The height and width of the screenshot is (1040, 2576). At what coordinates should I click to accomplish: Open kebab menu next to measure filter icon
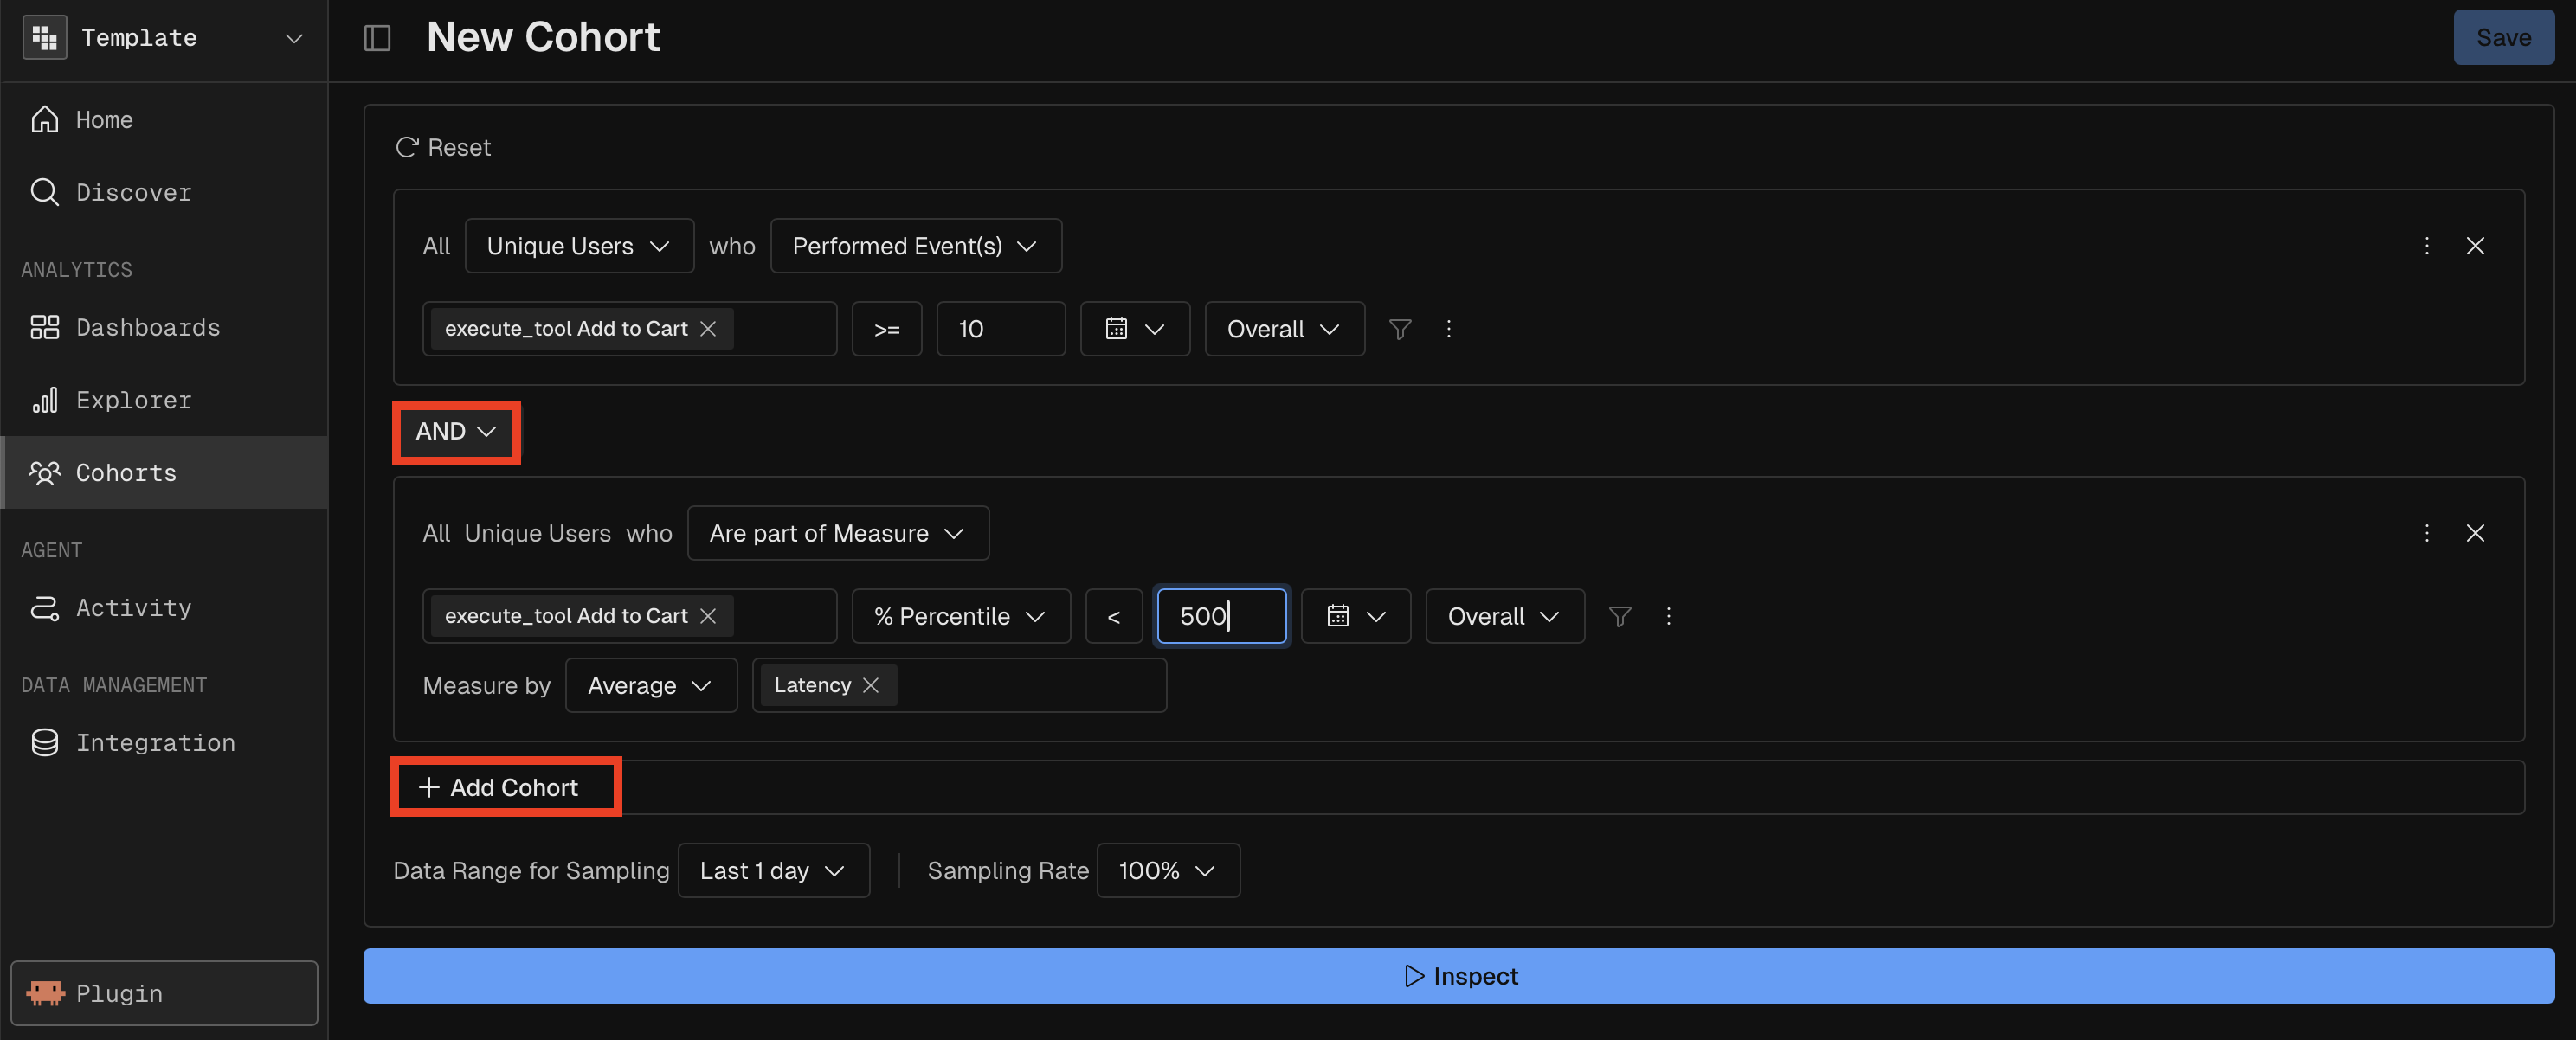(x=1668, y=616)
